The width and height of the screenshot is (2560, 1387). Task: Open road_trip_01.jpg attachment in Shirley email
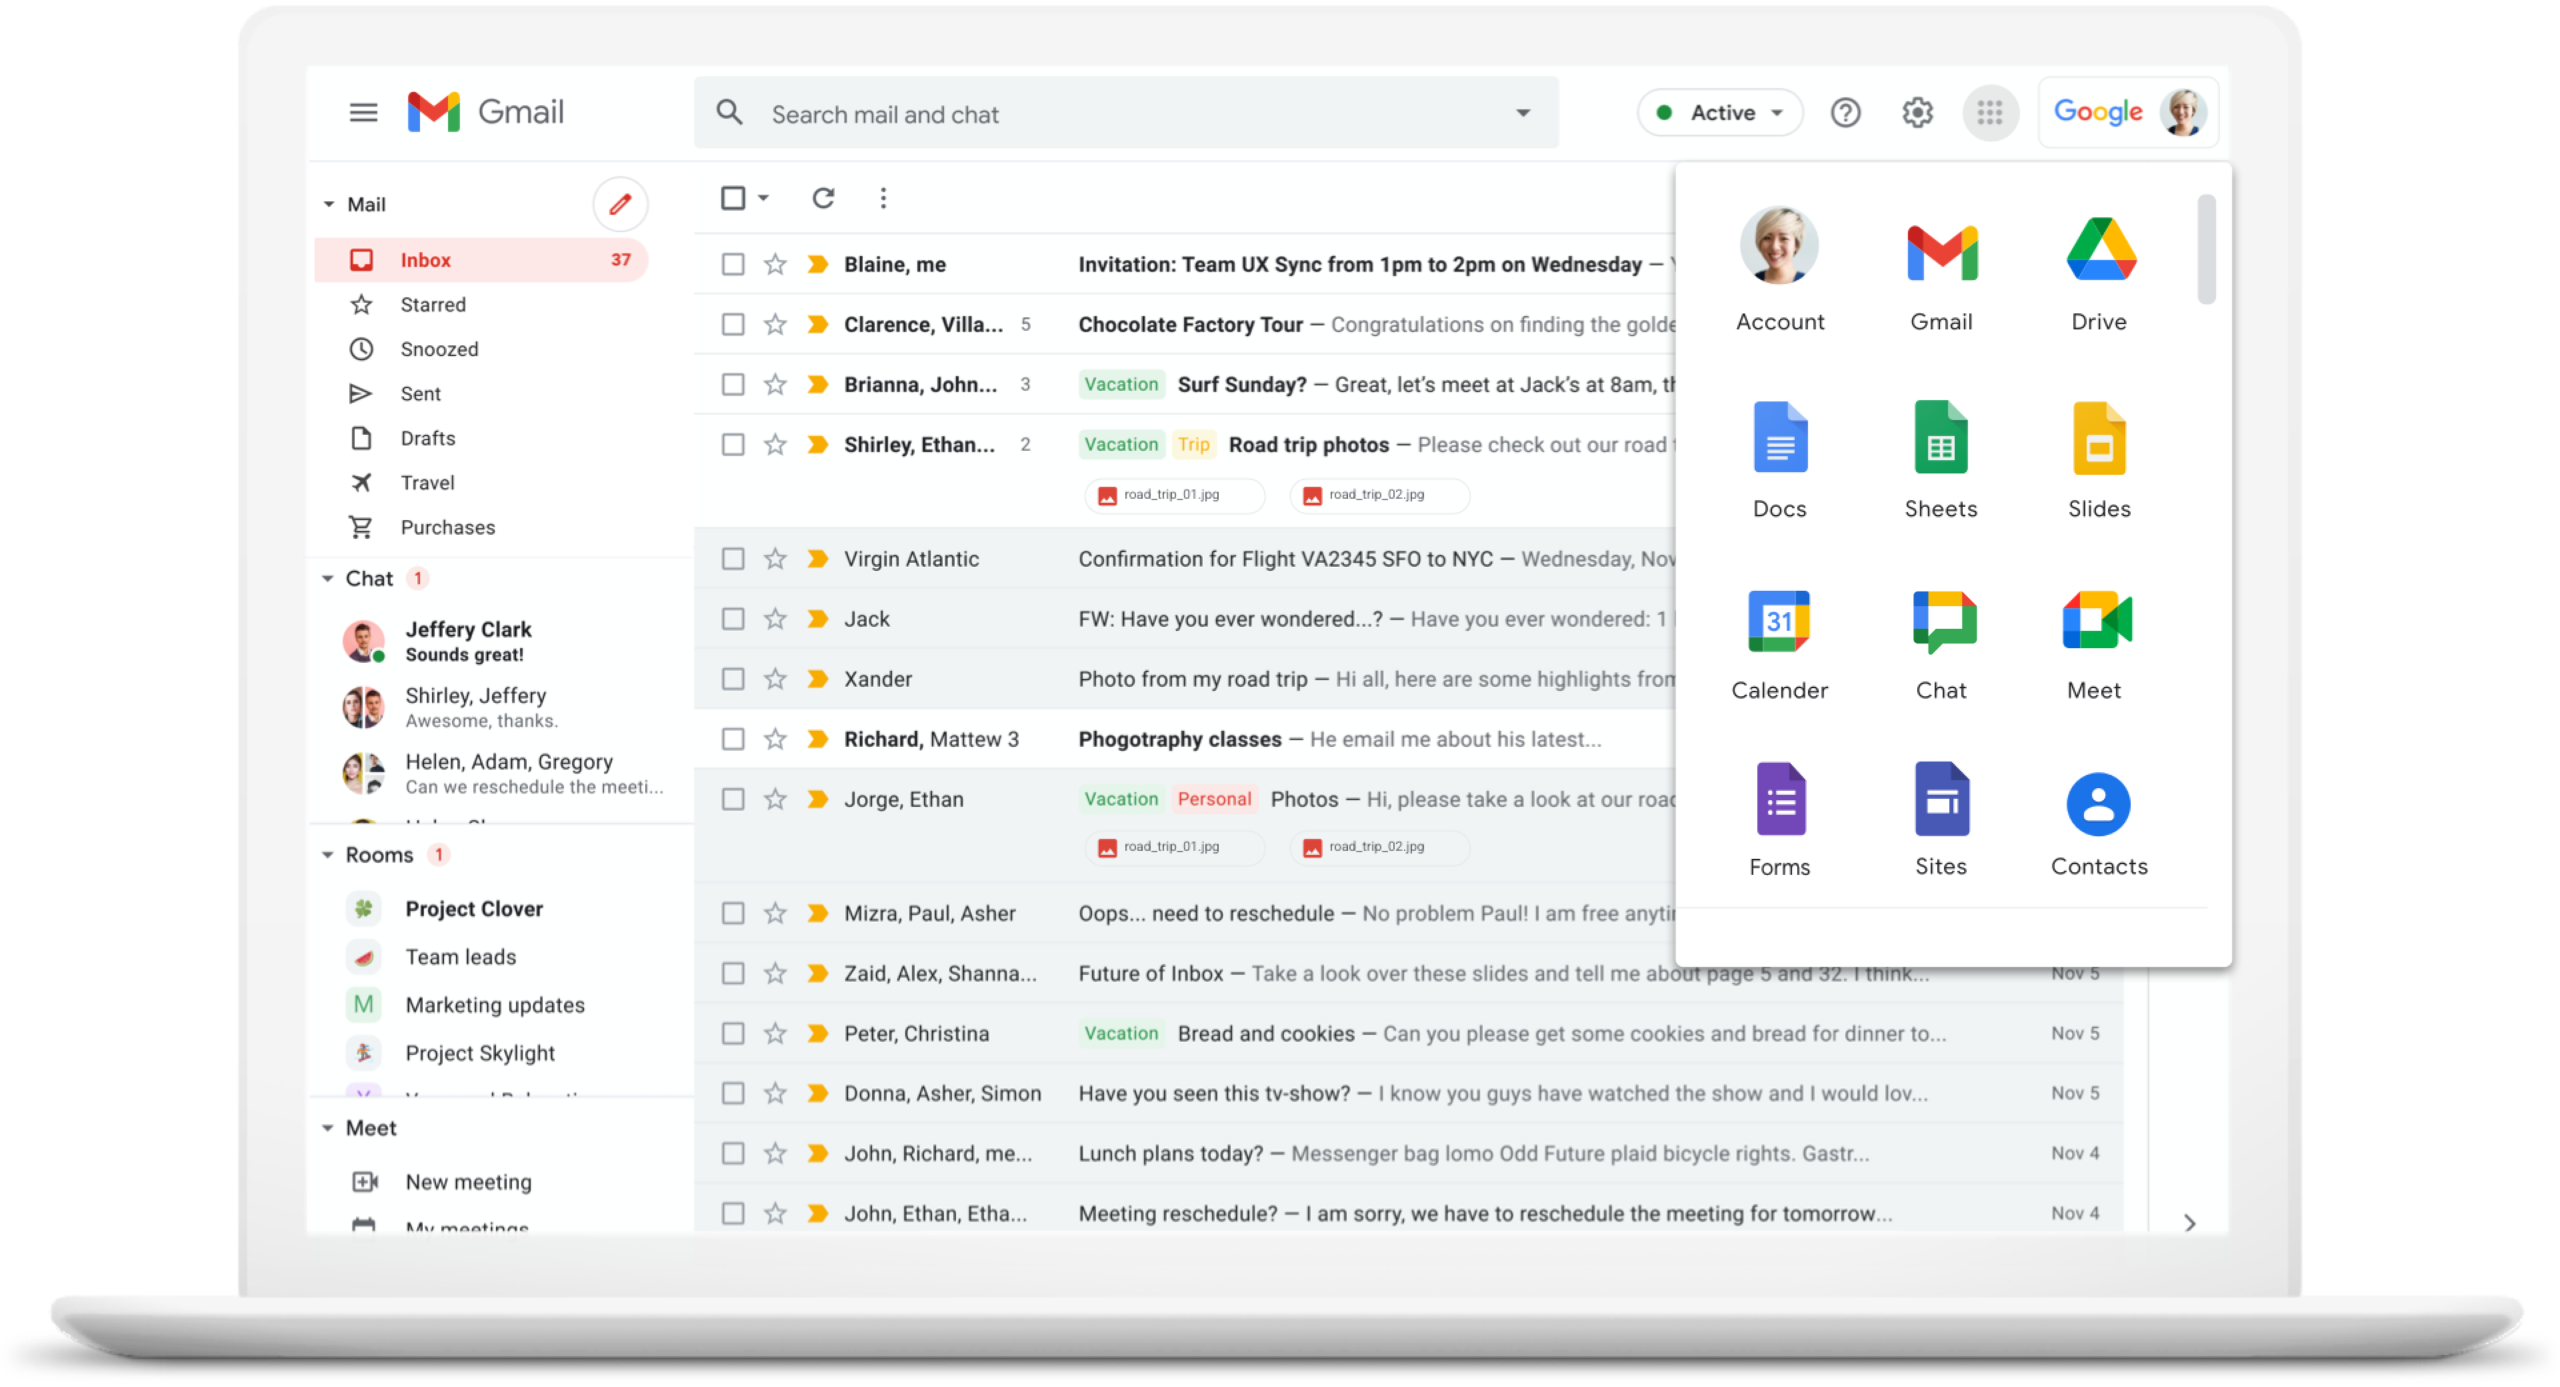[x=1174, y=495]
